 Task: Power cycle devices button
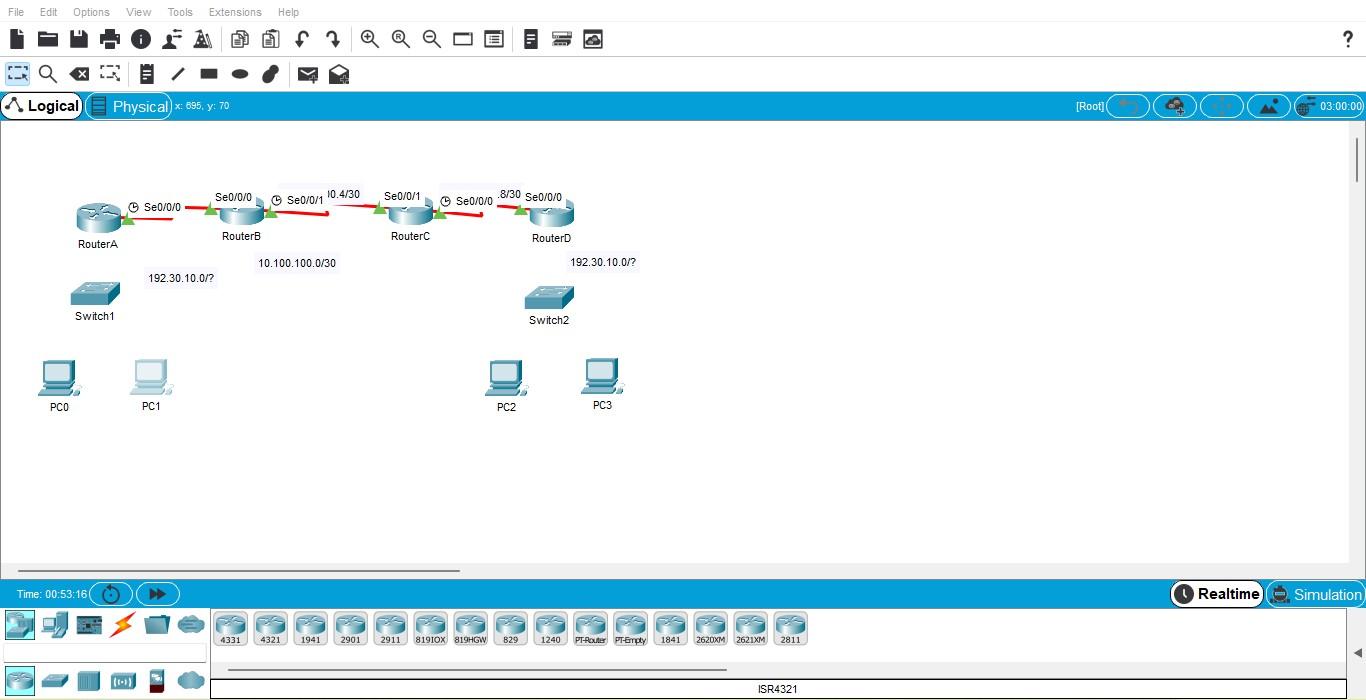(x=111, y=594)
